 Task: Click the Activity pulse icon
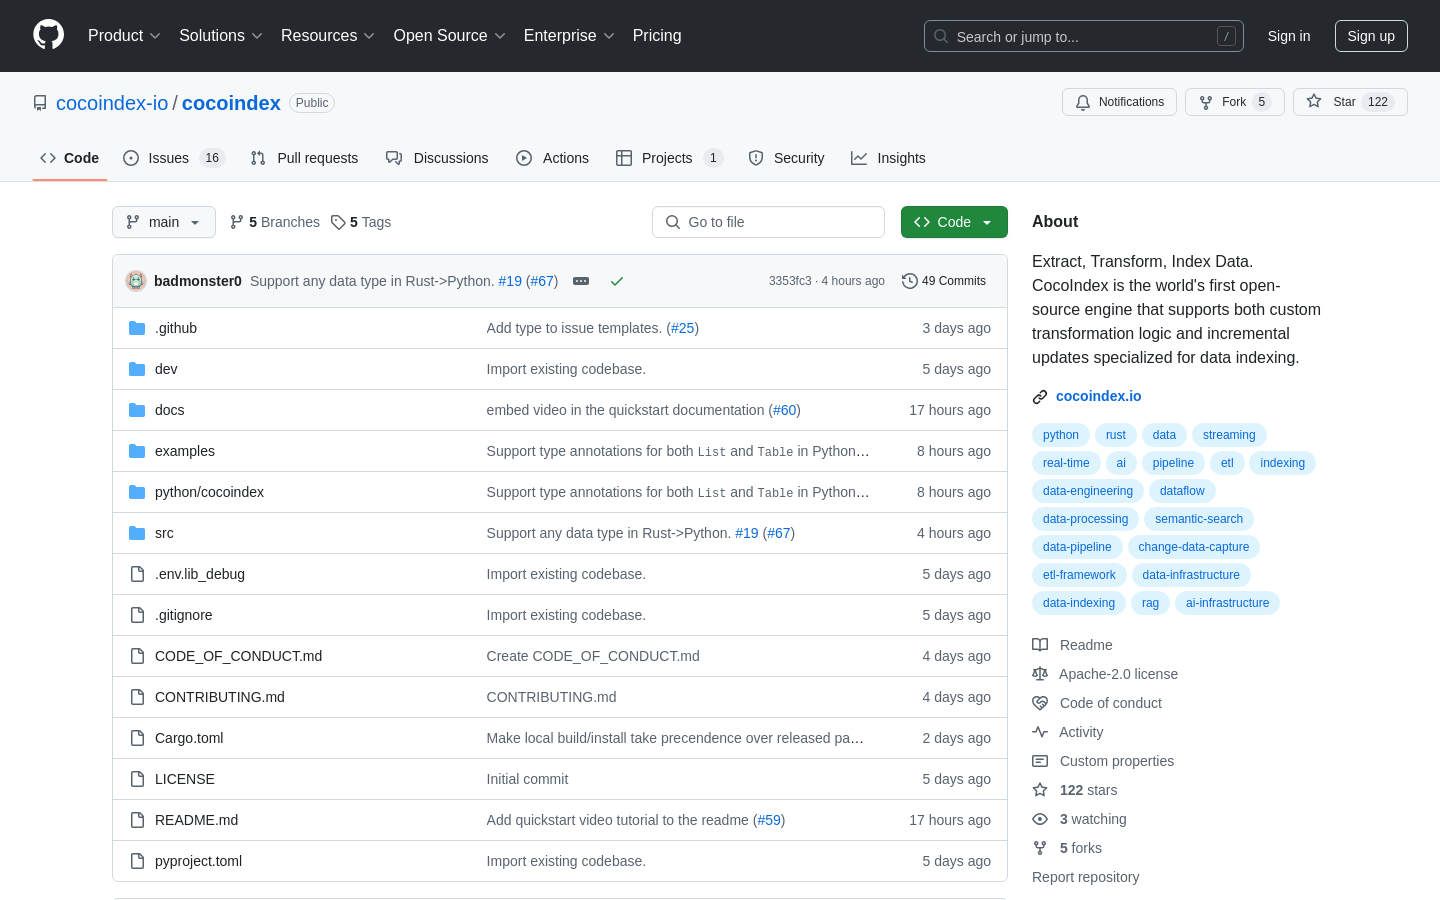1040,732
